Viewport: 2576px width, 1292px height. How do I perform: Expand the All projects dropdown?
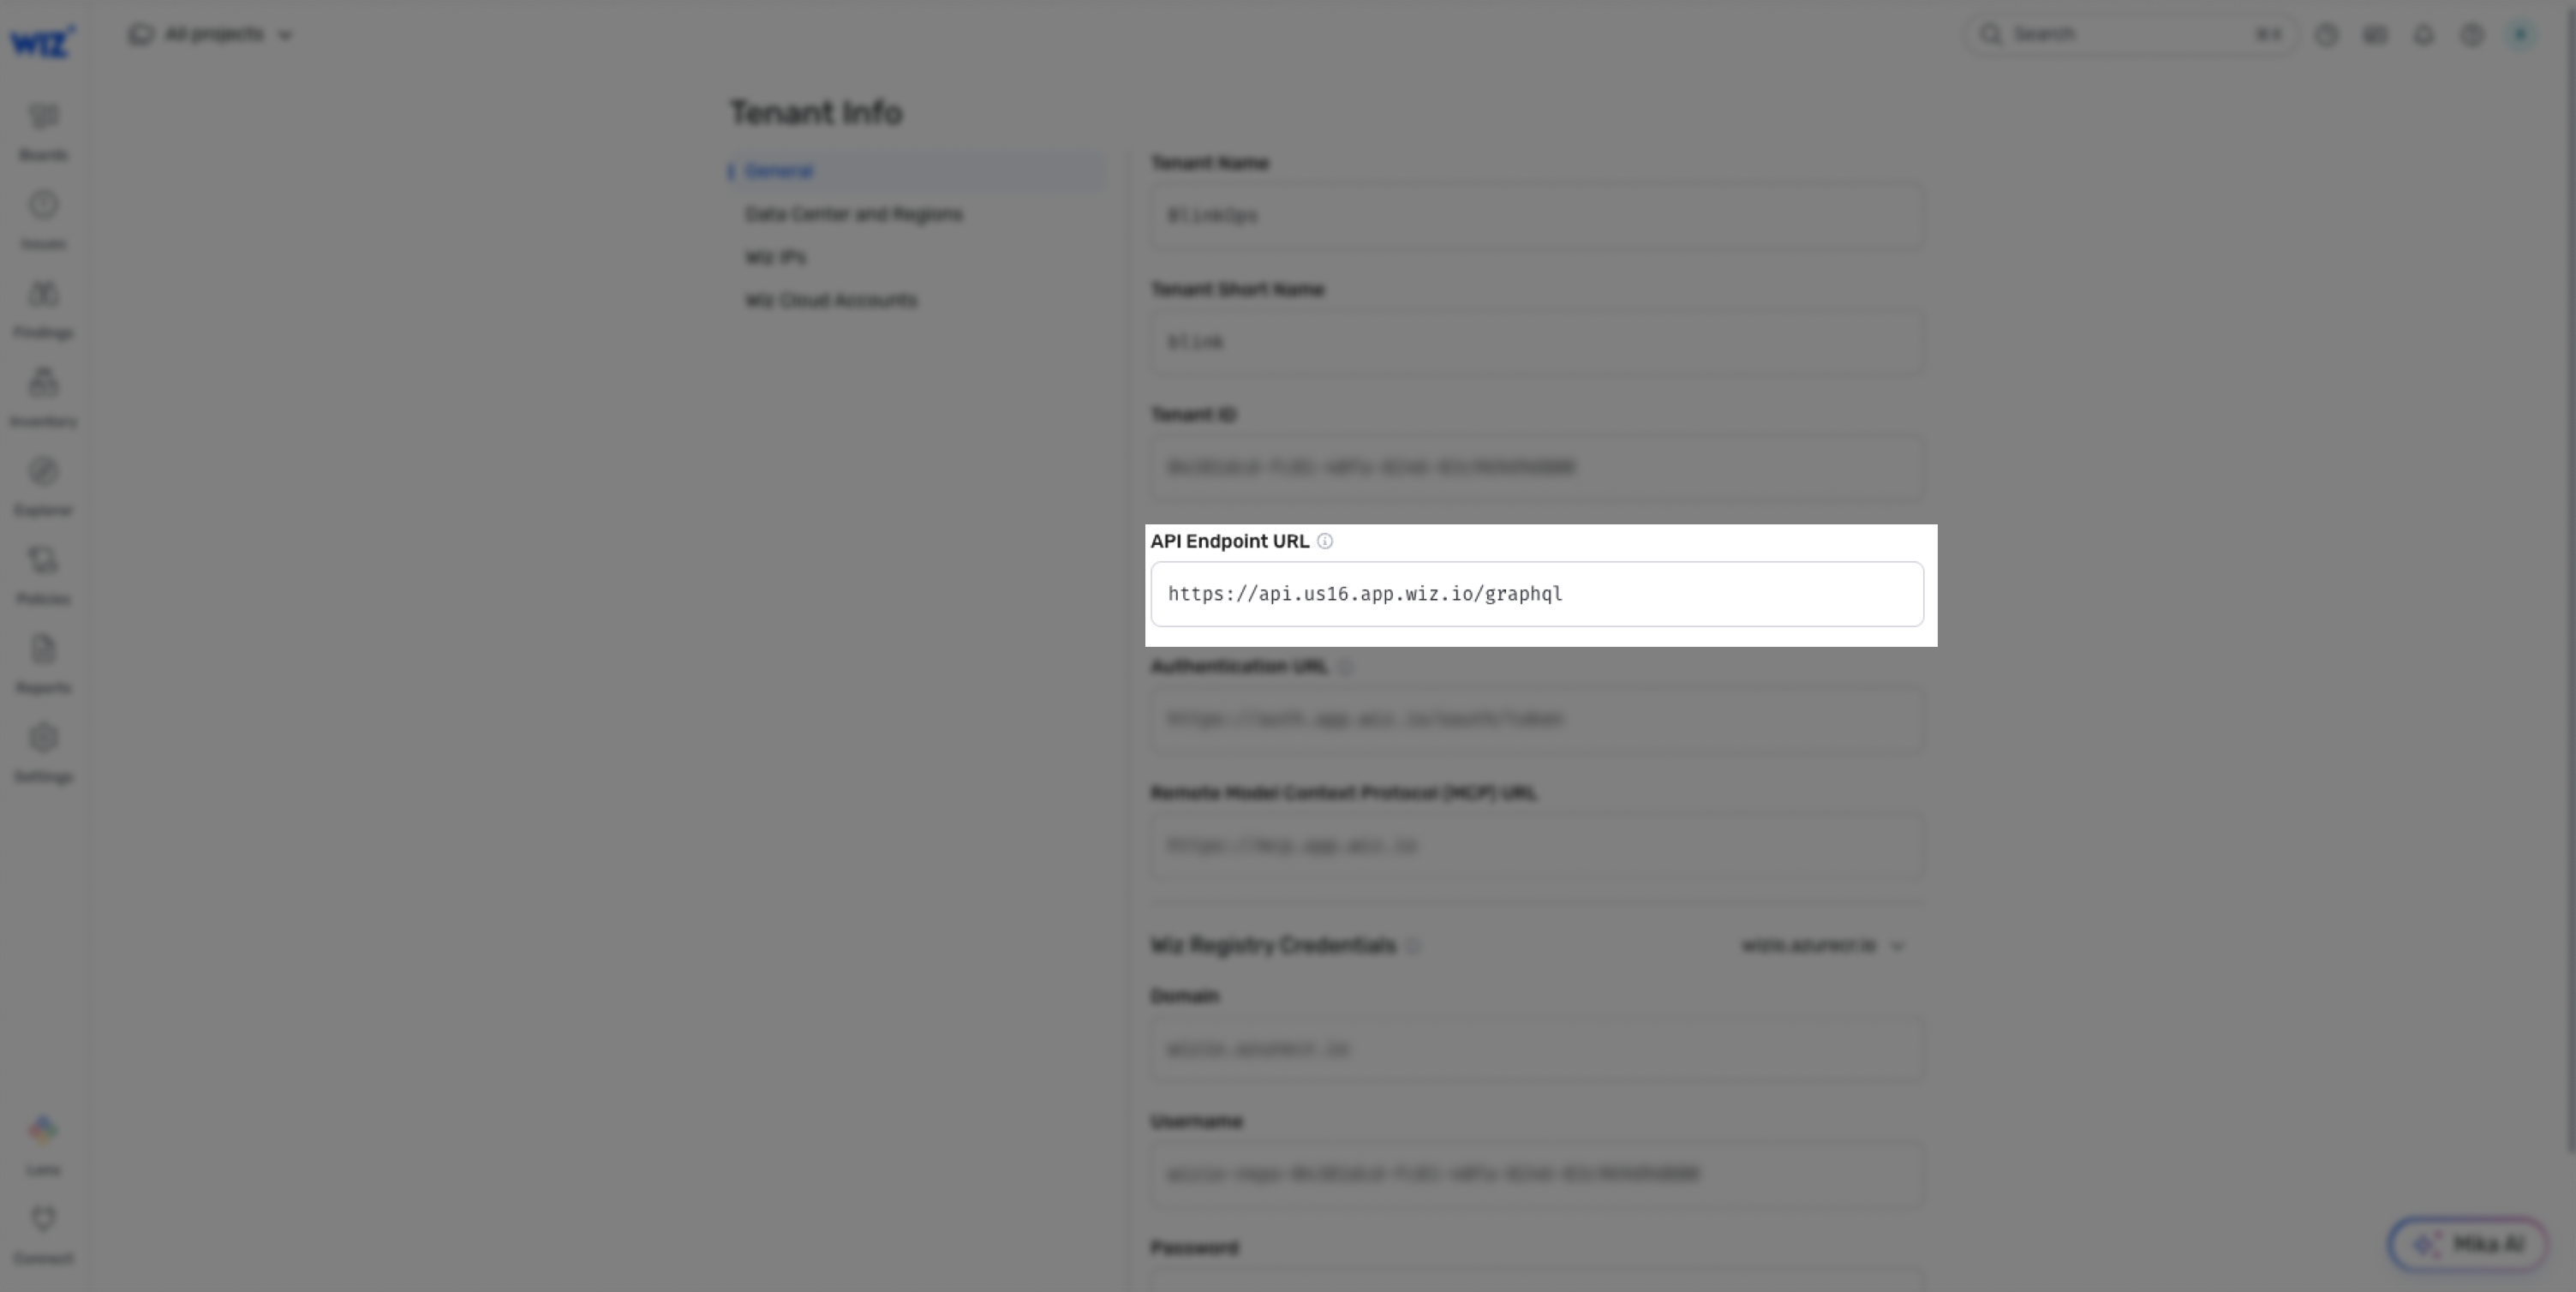(x=211, y=35)
